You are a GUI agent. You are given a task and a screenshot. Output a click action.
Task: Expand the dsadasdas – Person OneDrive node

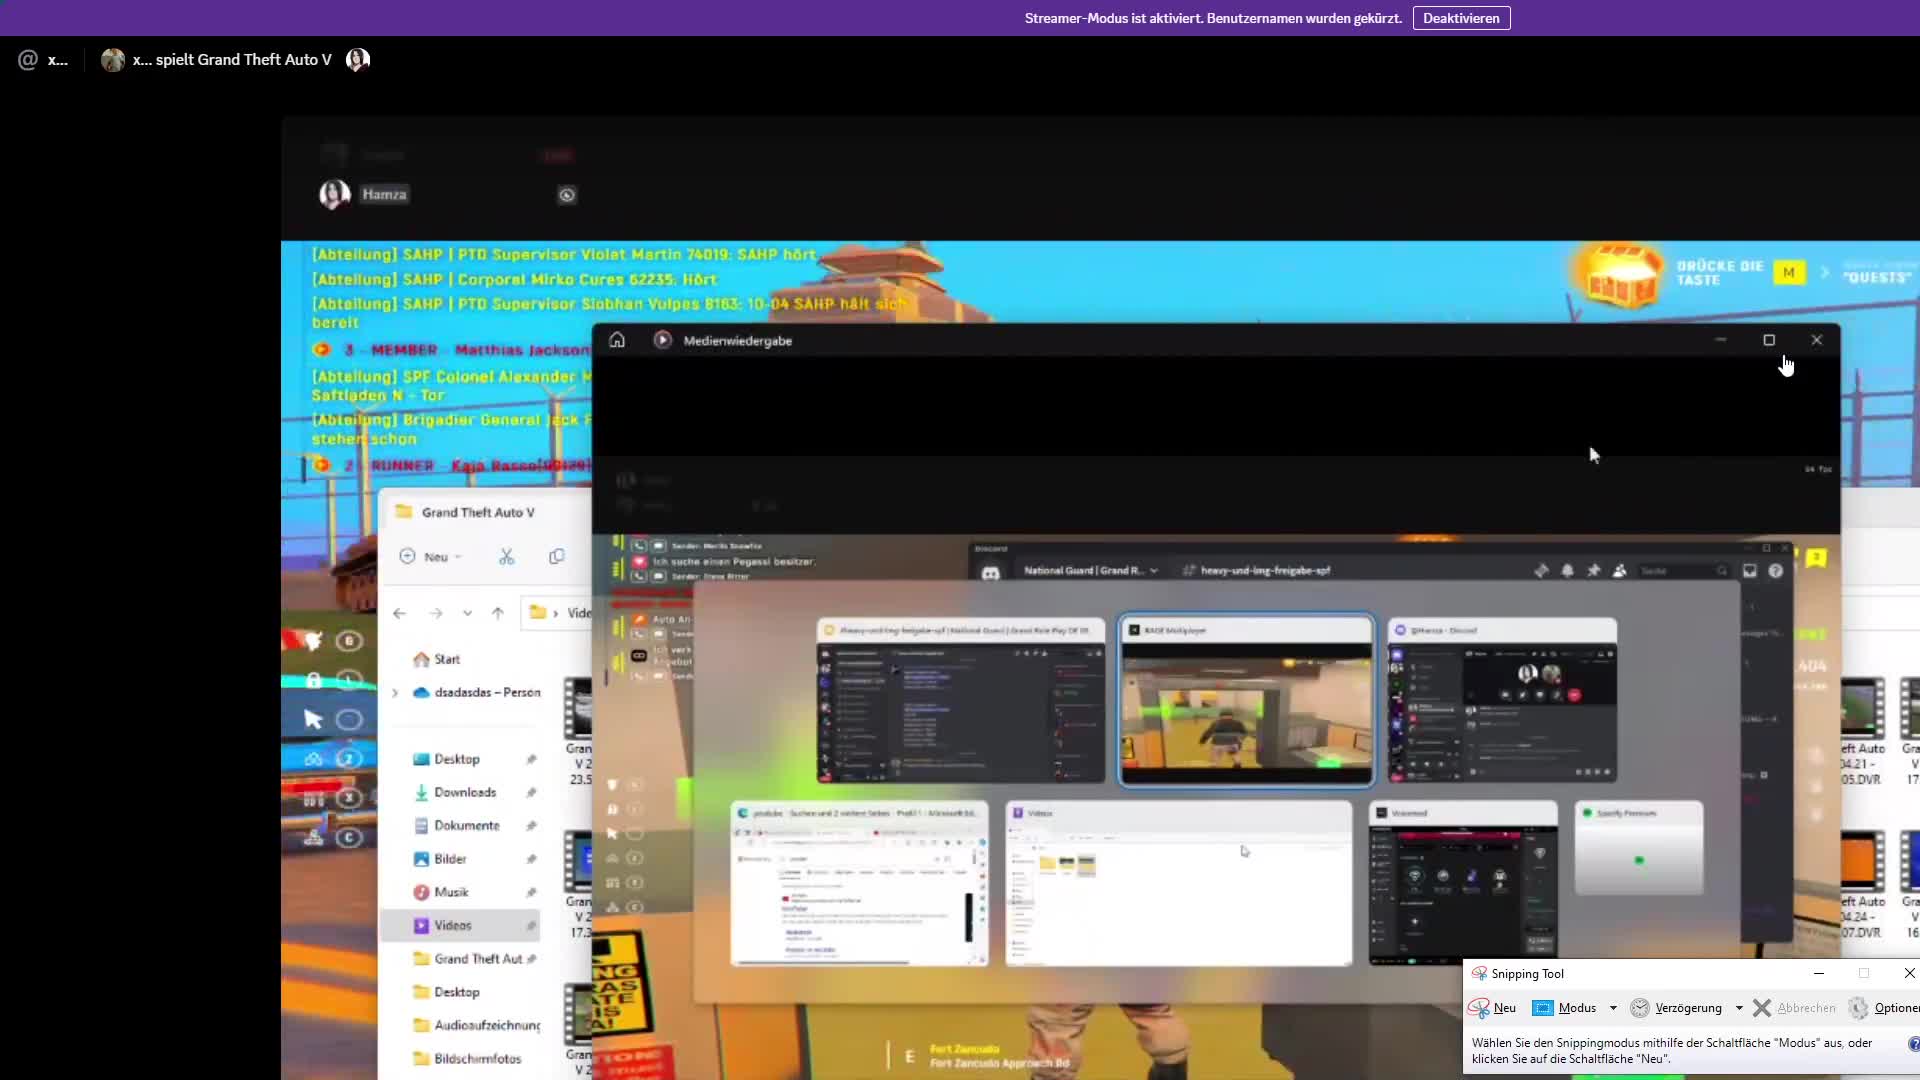(x=395, y=692)
